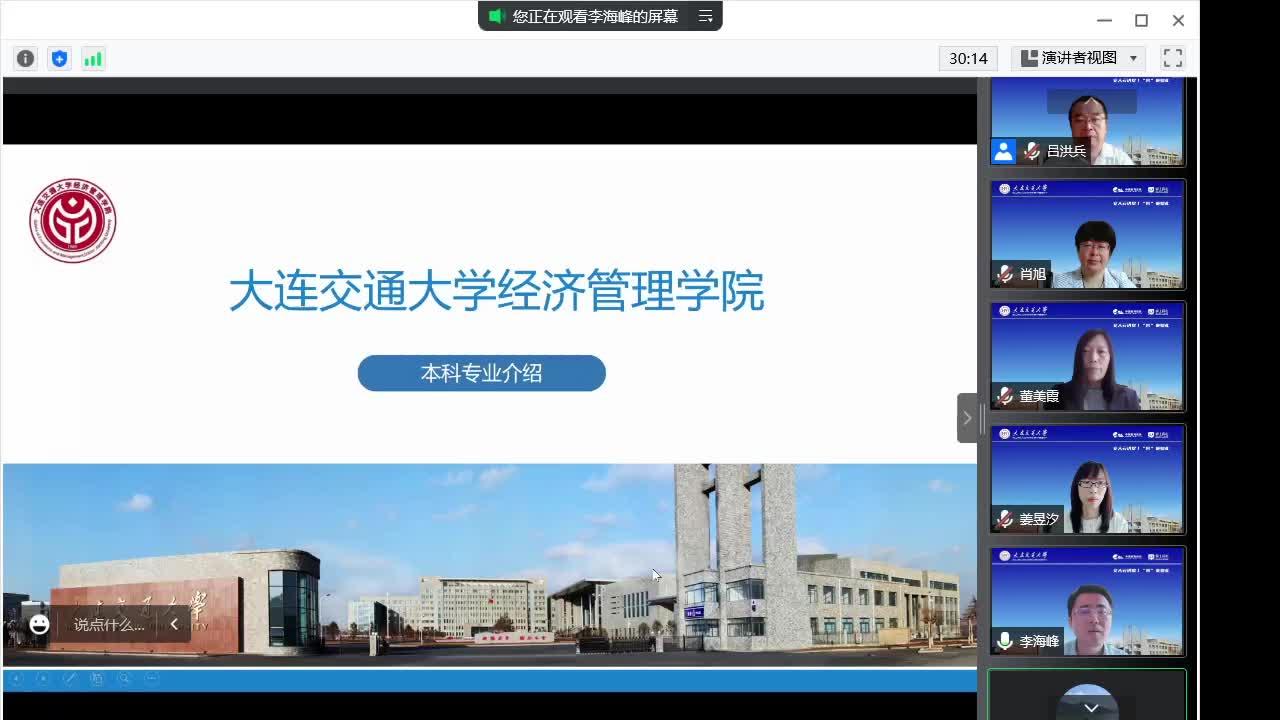Select the video thumbnail of 姜昱汐
Image resolution: width=1280 pixels, height=720 pixels.
point(1087,479)
